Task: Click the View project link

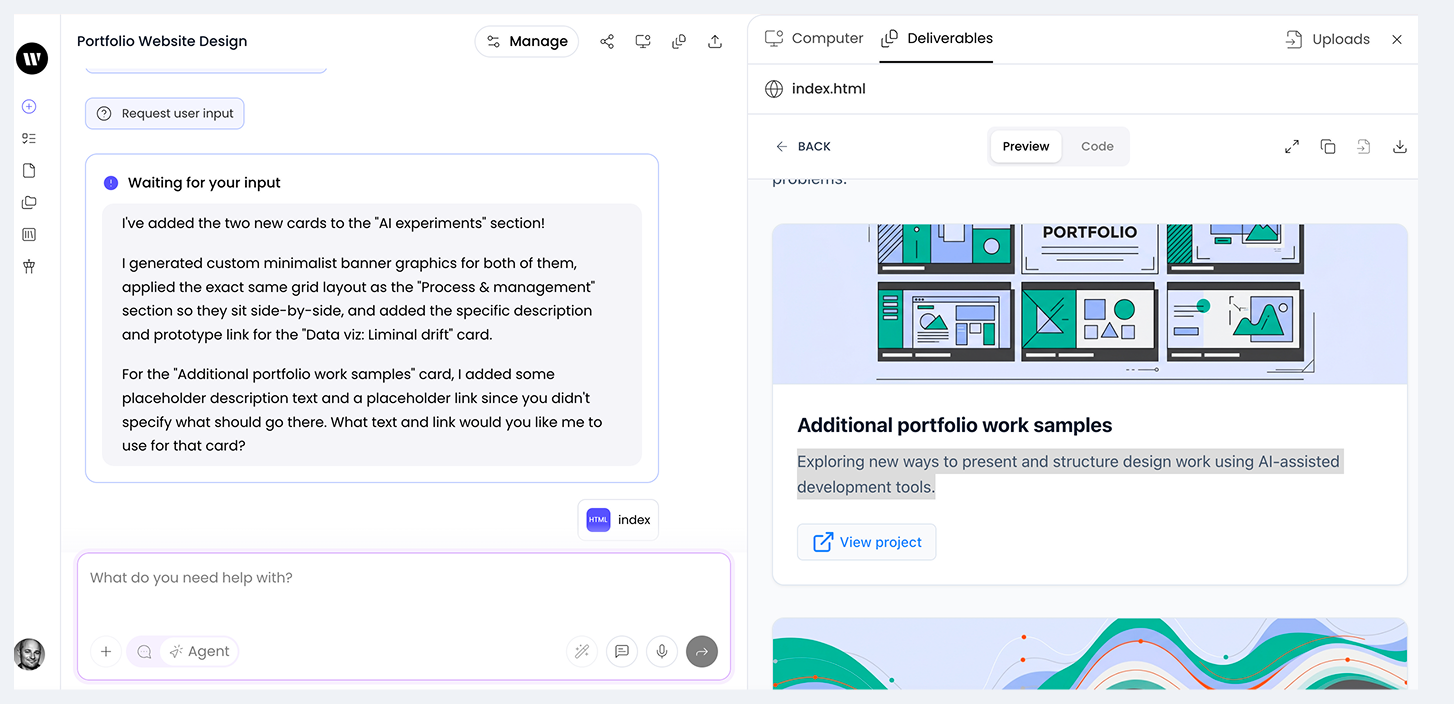Action: tap(867, 542)
